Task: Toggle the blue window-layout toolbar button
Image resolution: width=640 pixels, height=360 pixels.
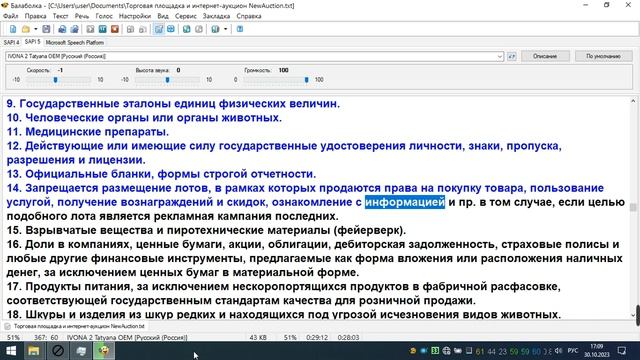Action: (x=171, y=29)
